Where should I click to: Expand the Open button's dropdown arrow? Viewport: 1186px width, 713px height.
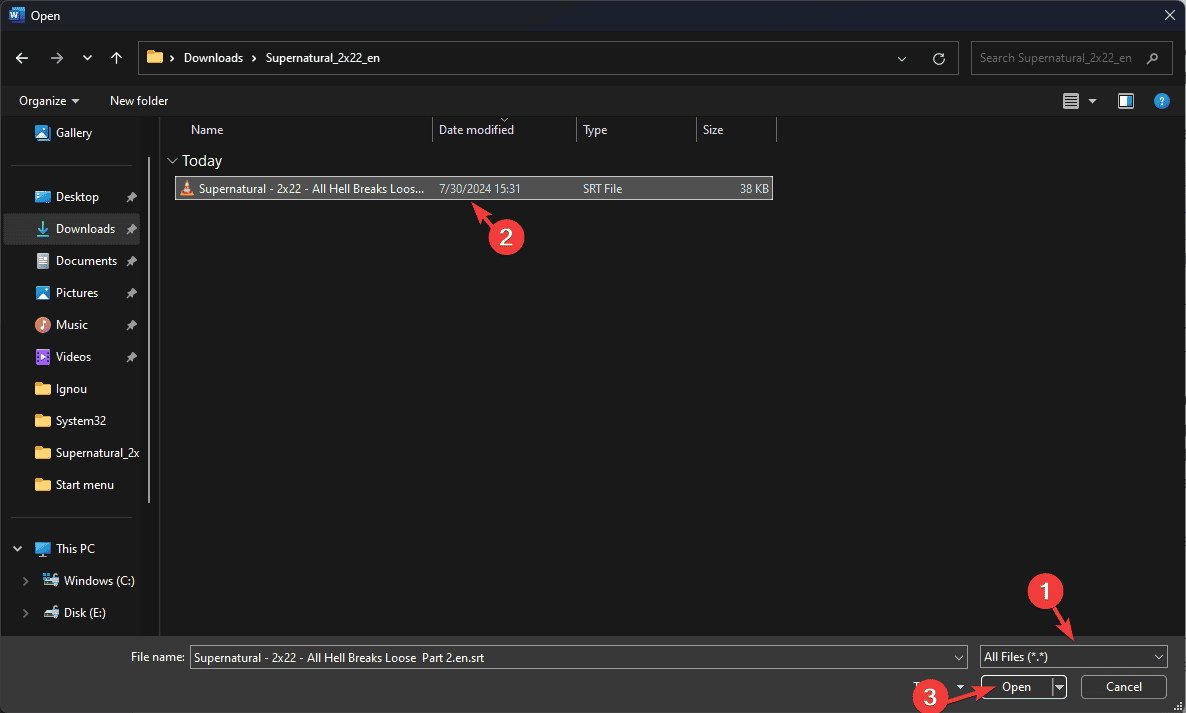click(x=1059, y=687)
